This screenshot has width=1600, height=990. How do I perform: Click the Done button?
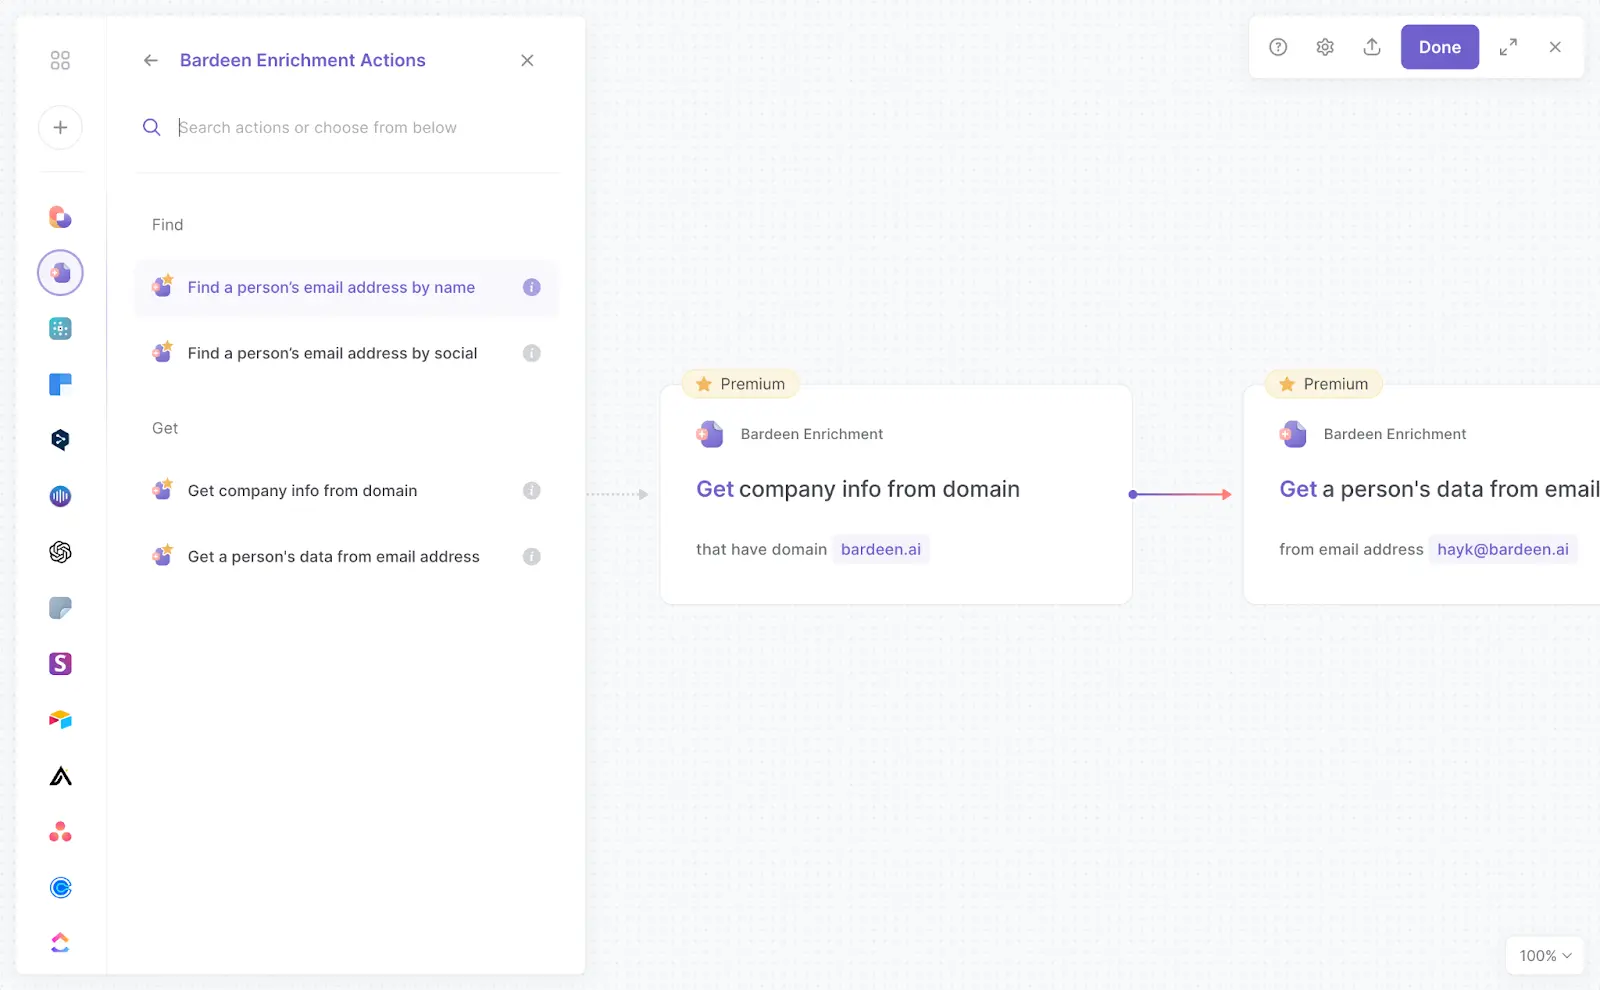click(x=1439, y=47)
